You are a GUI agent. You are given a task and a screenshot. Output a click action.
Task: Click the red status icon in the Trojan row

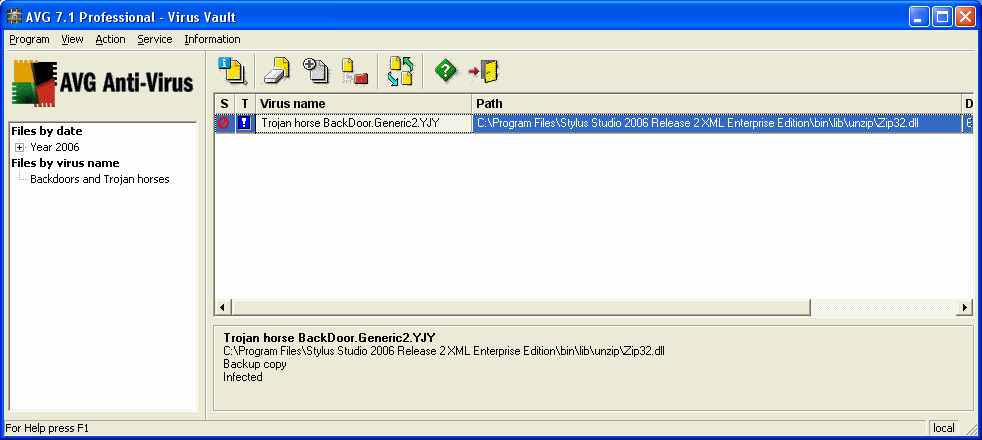tap(224, 123)
